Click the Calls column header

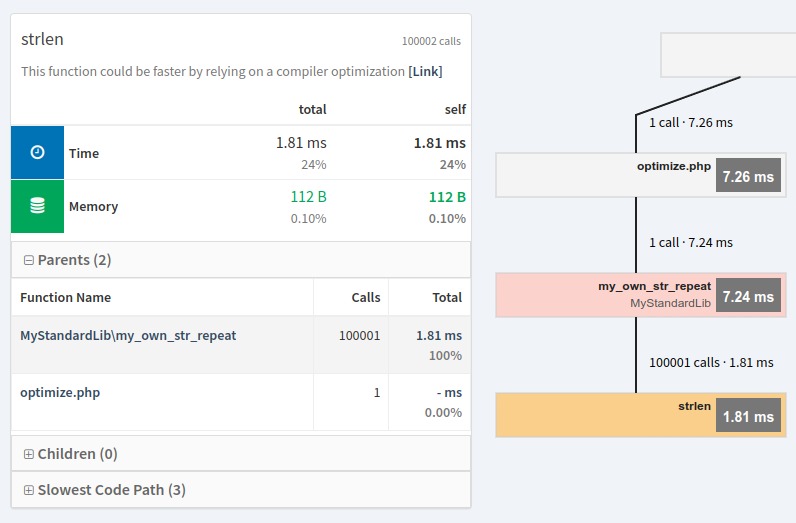pyautogui.click(x=366, y=298)
